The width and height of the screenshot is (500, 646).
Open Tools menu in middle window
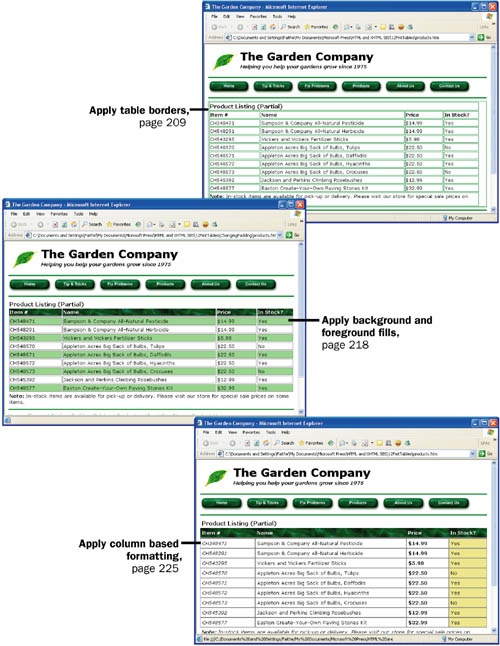(79, 214)
